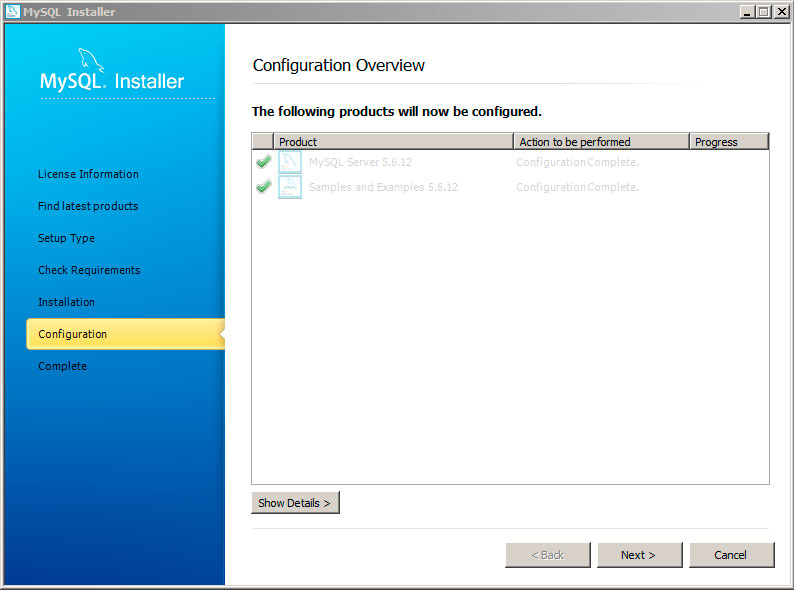Close the MySQL Installer window
The width and height of the screenshot is (794, 590).
(x=781, y=12)
